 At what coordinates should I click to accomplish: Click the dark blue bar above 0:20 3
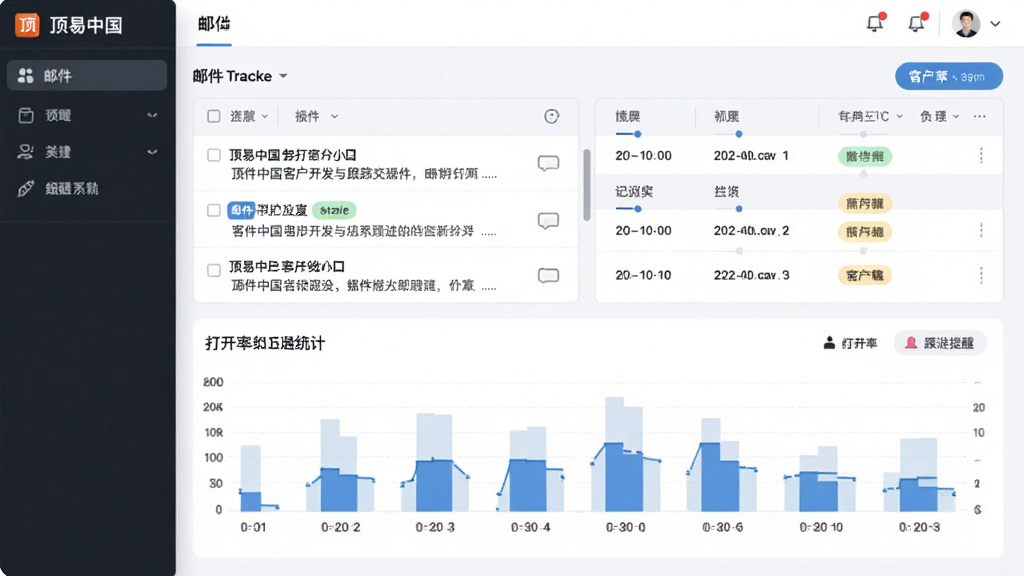point(434,486)
